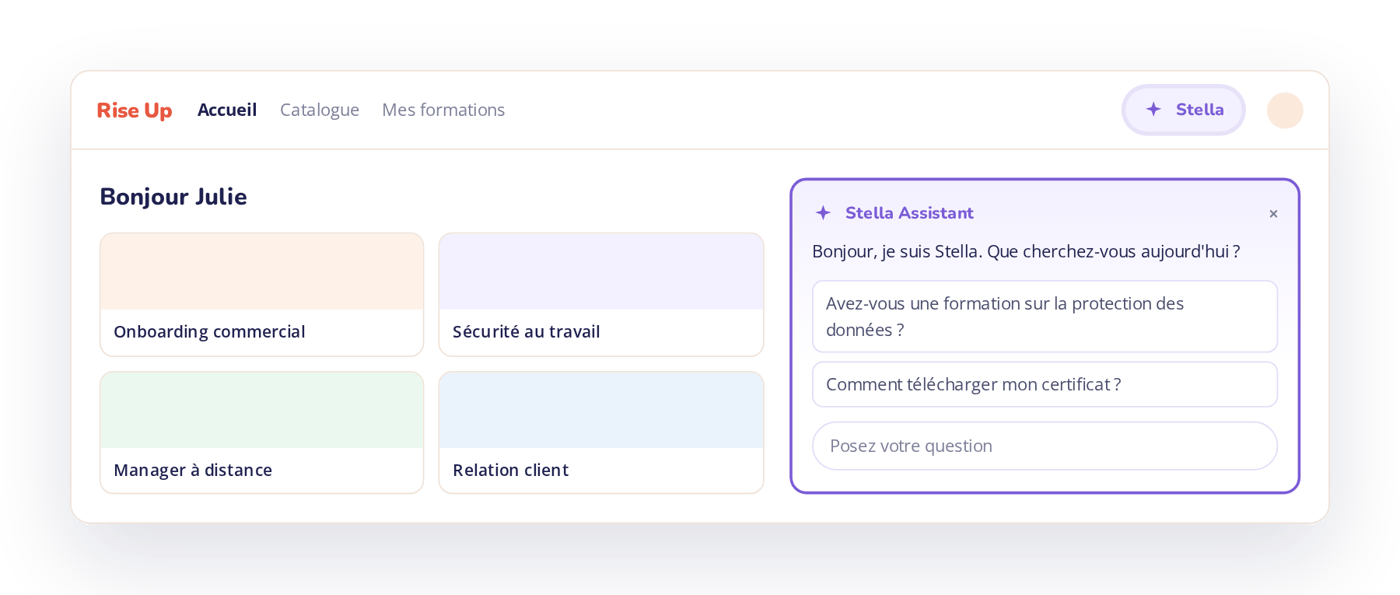Click the Stella assistant button
1400x595 pixels.
coord(1184,110)
